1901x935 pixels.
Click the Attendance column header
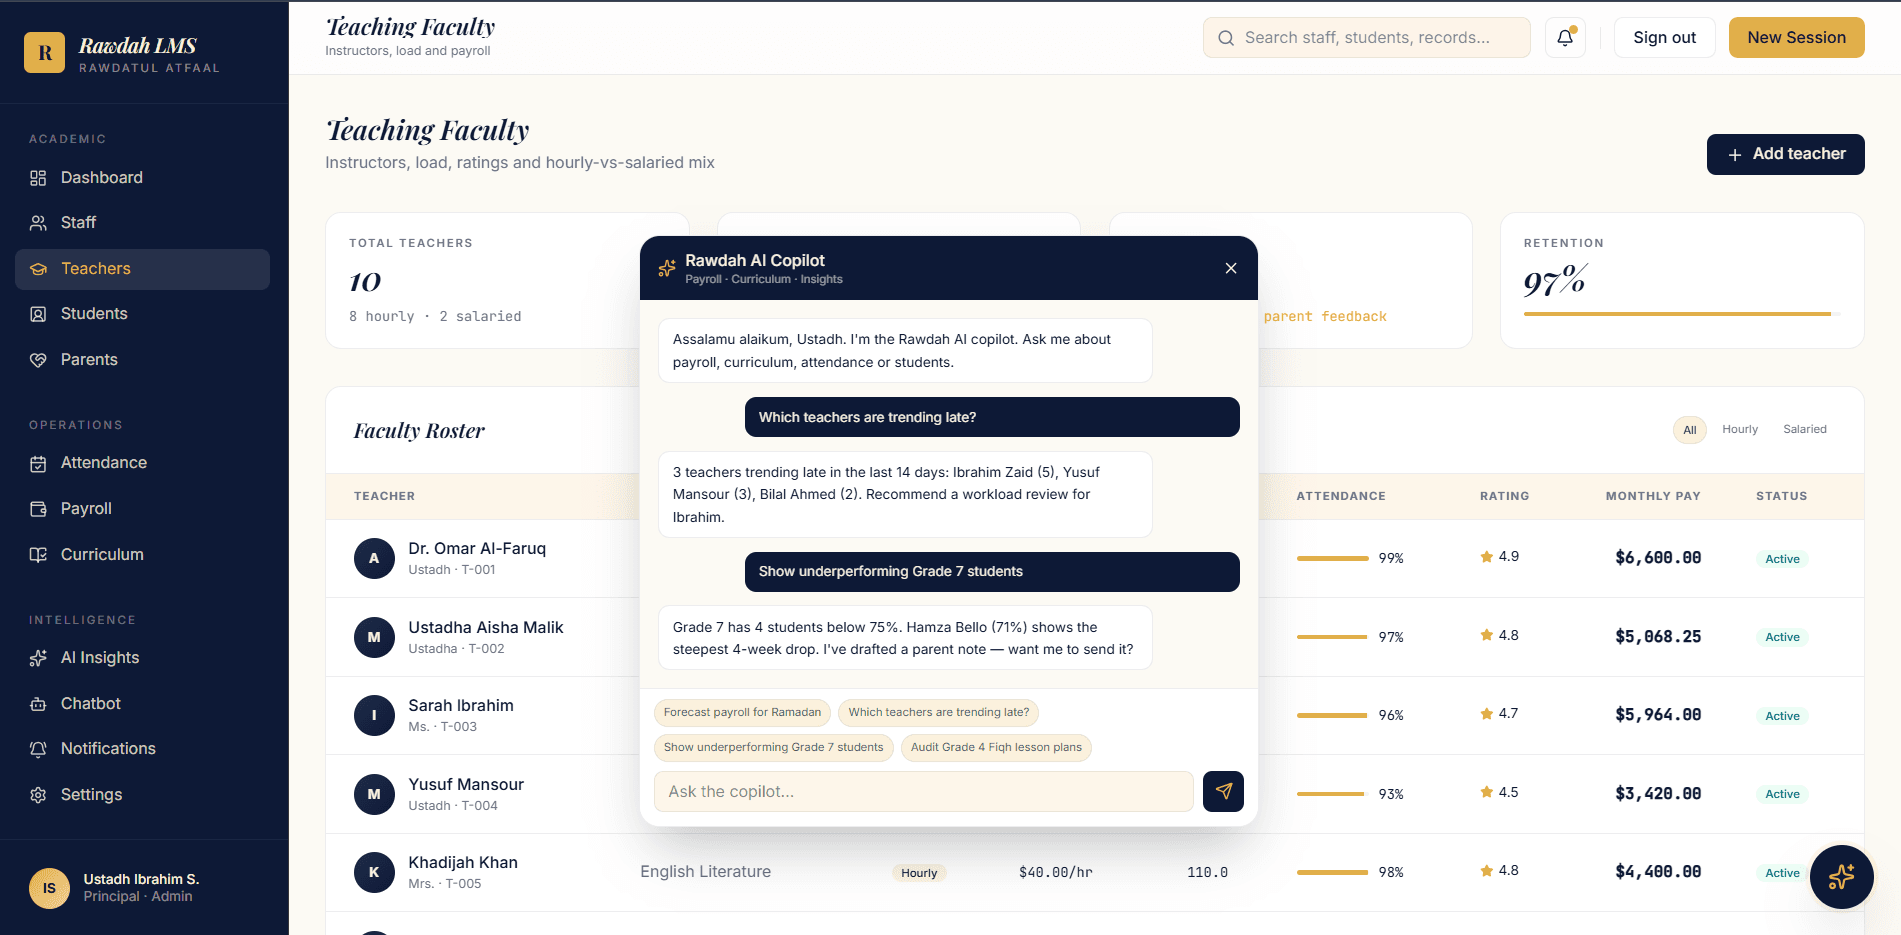(1340, 496)
